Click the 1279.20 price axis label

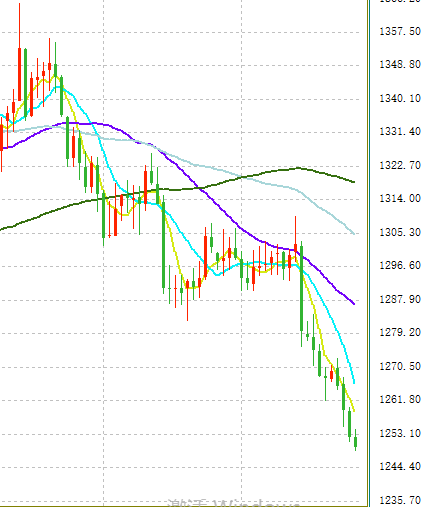(x=400, y=333)
